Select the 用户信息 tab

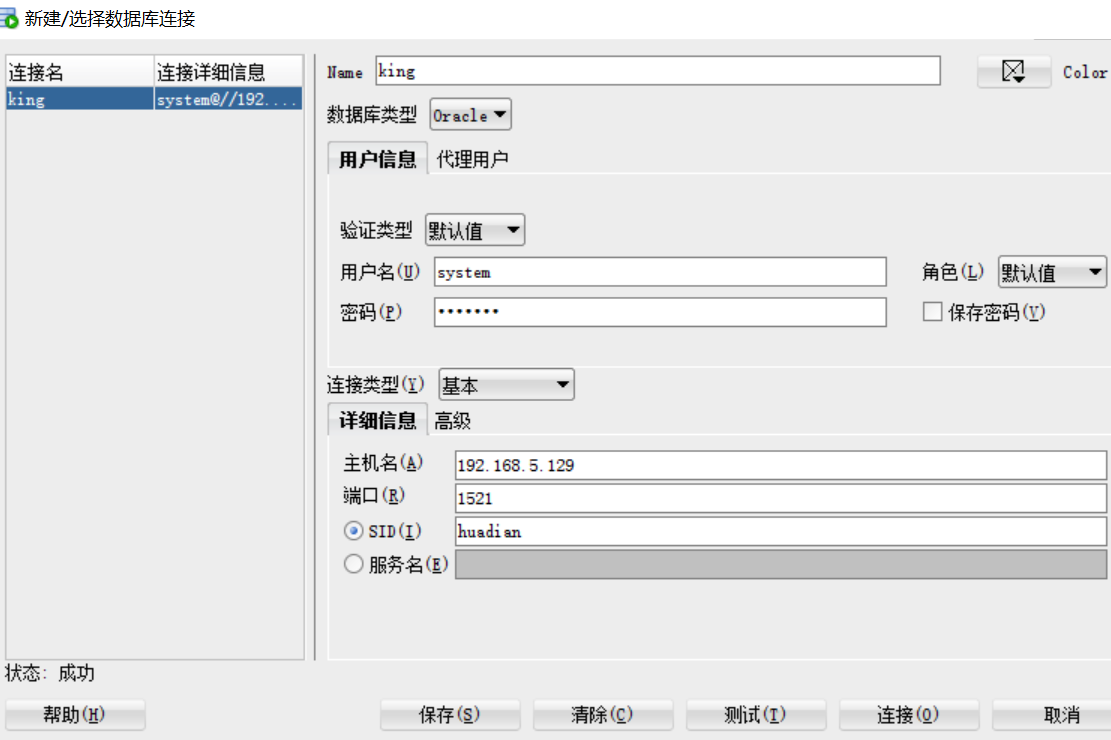377,157
